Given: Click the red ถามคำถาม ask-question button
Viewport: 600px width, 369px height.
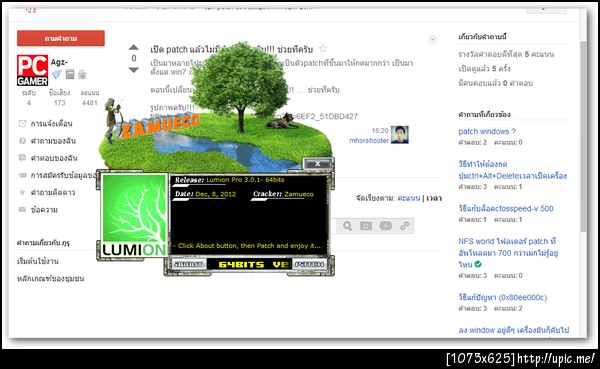Looking at the screenshot, I should point(60,38).
